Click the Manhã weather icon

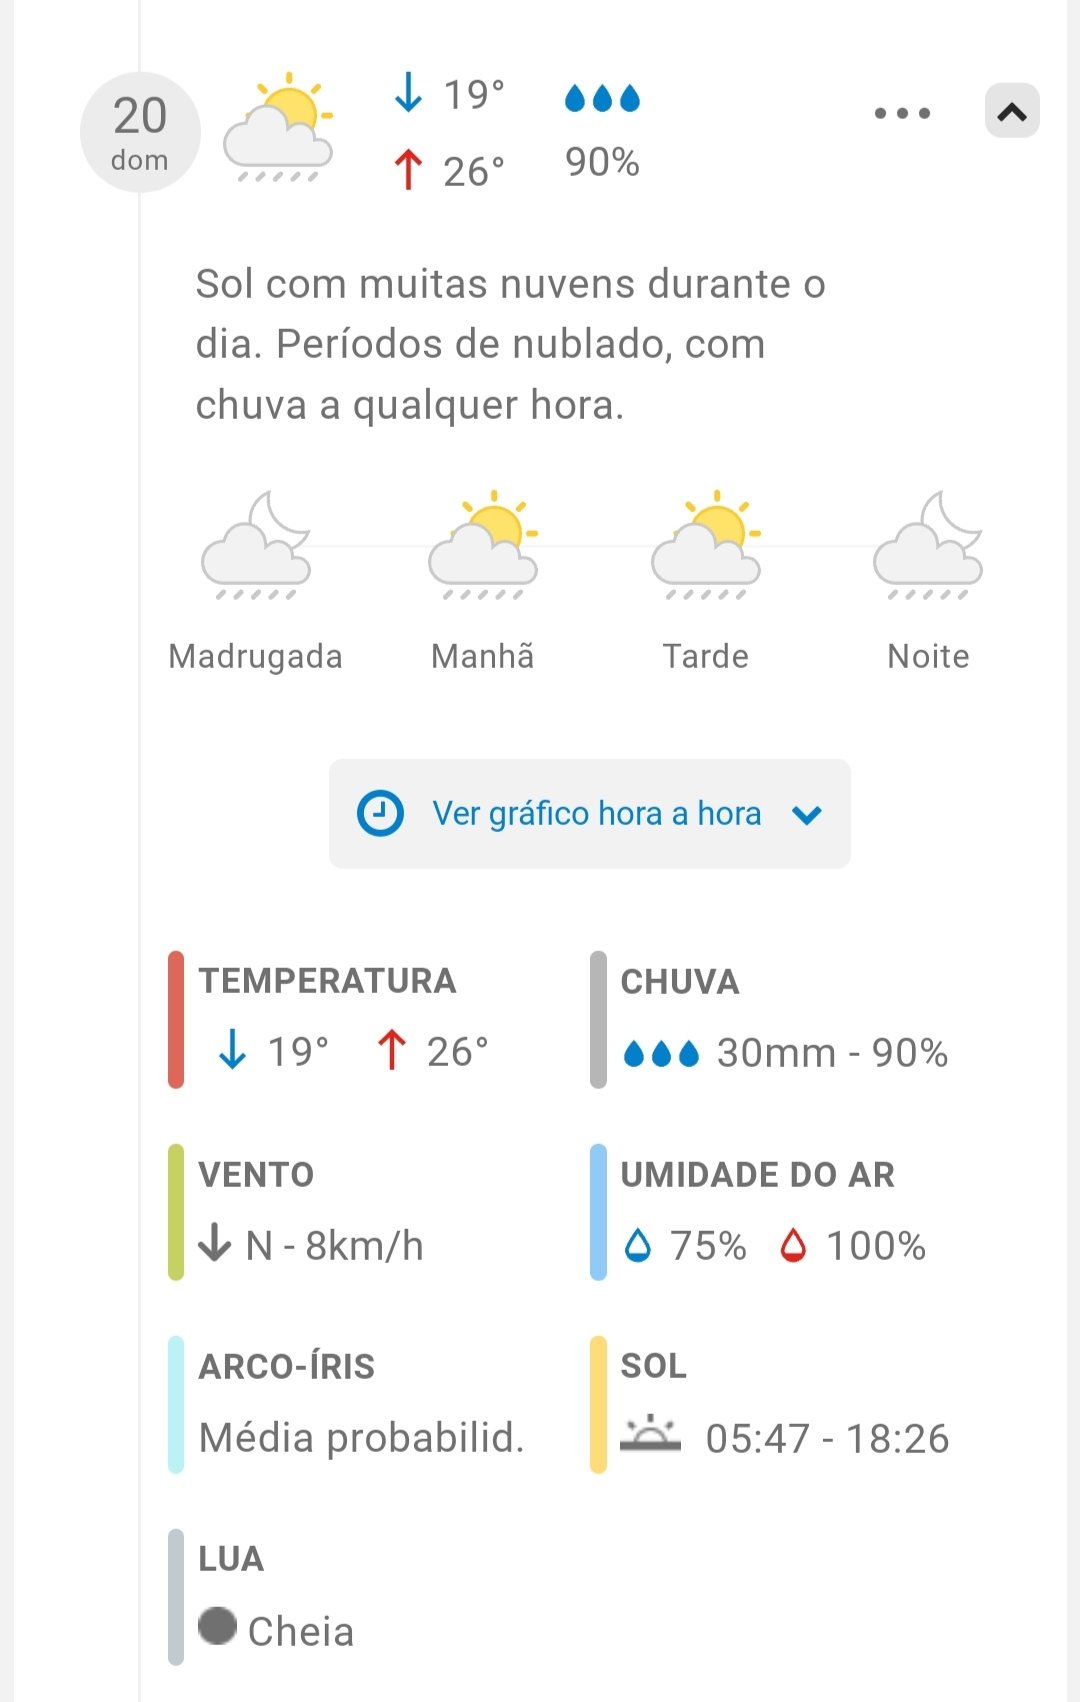click(x=483, y=546)
